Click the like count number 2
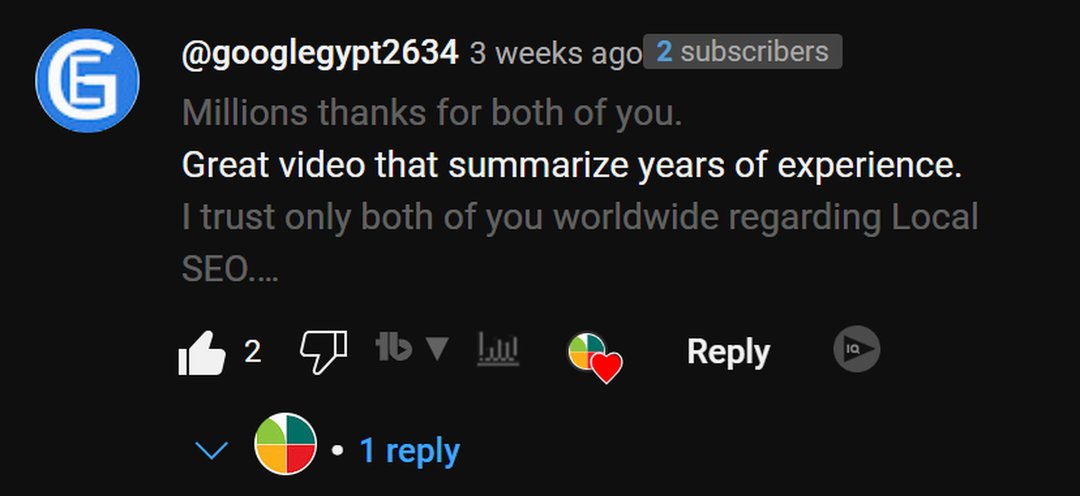 tap(253, 352)
